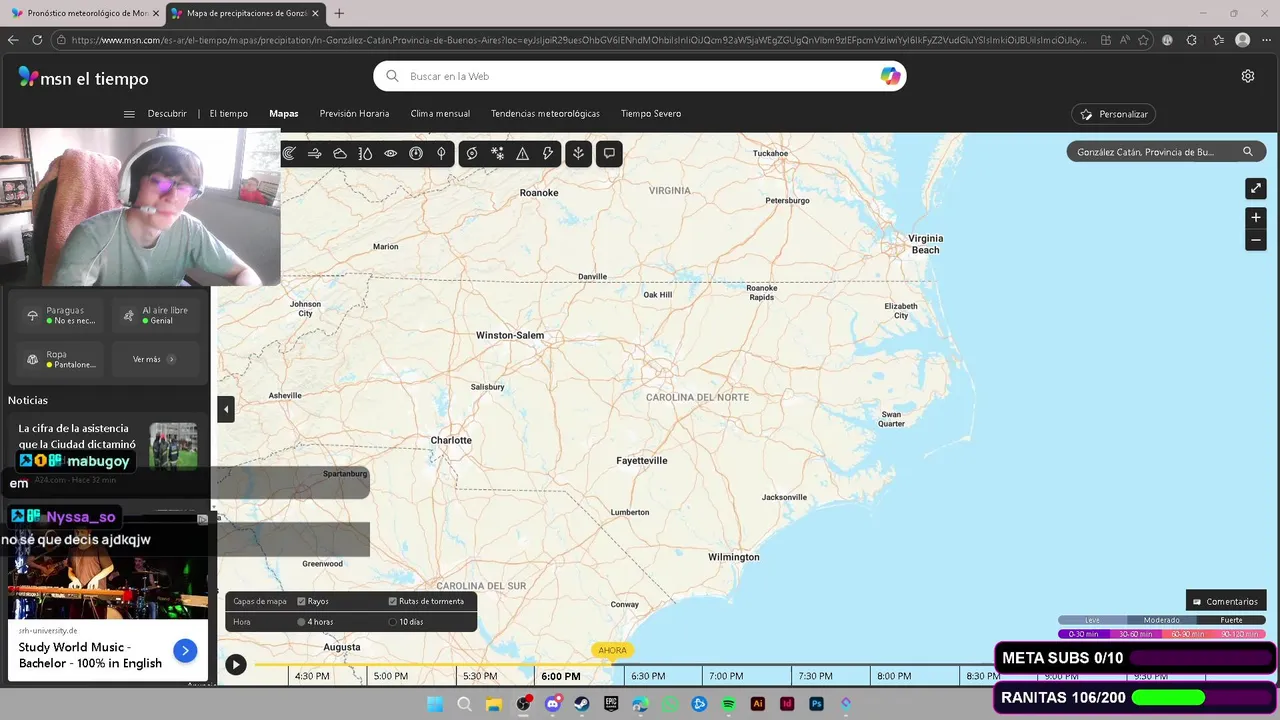Select the severe weather warning triangle icon
This screenshot has width=1280, height=720.
point(522,153)
